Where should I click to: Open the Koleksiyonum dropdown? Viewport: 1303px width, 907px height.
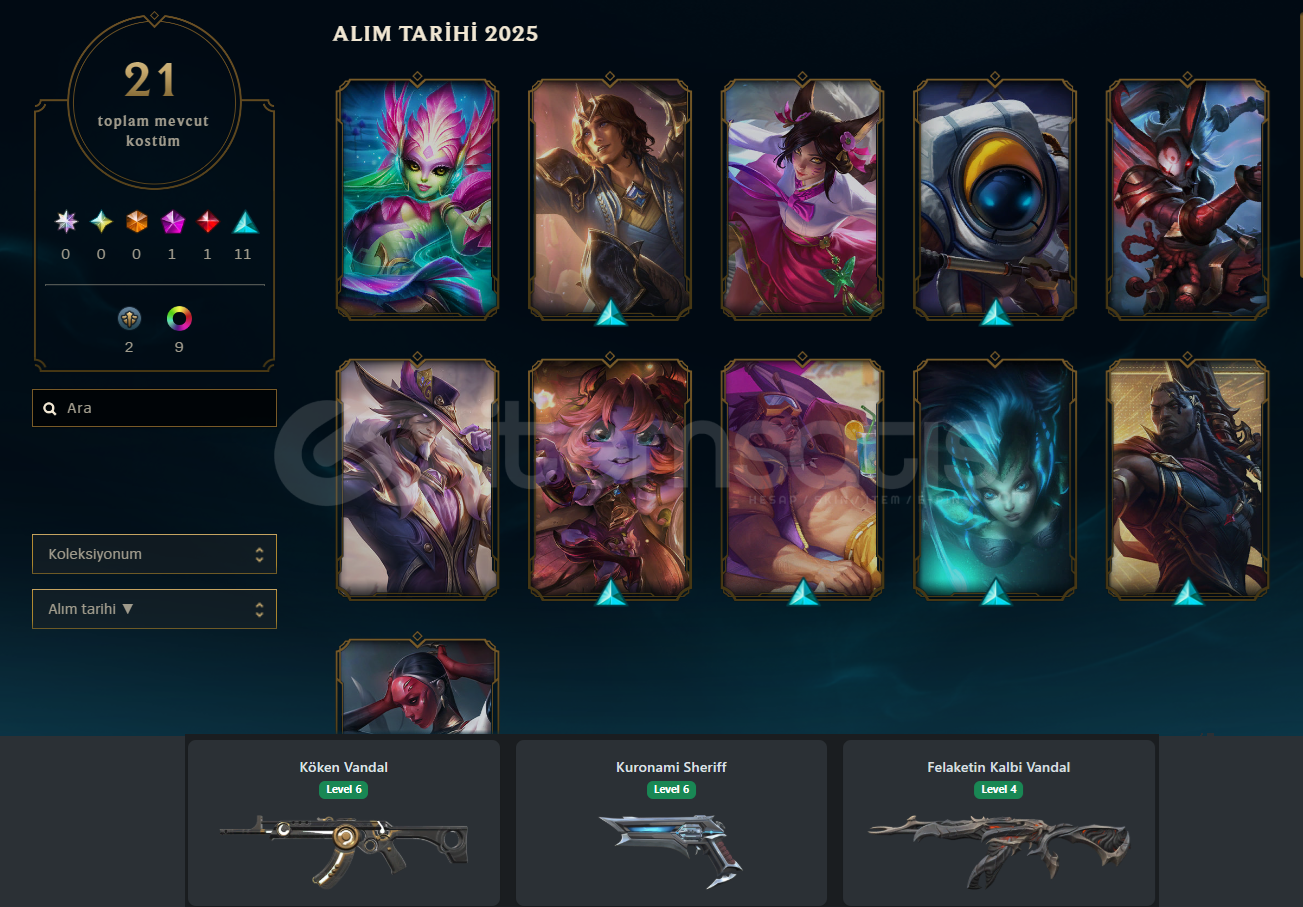click(154, 554)
